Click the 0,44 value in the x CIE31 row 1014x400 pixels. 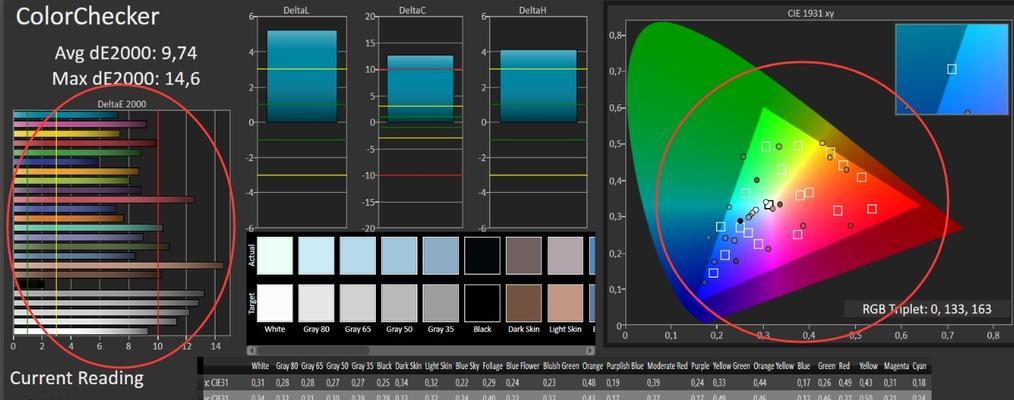coord(760,383)
